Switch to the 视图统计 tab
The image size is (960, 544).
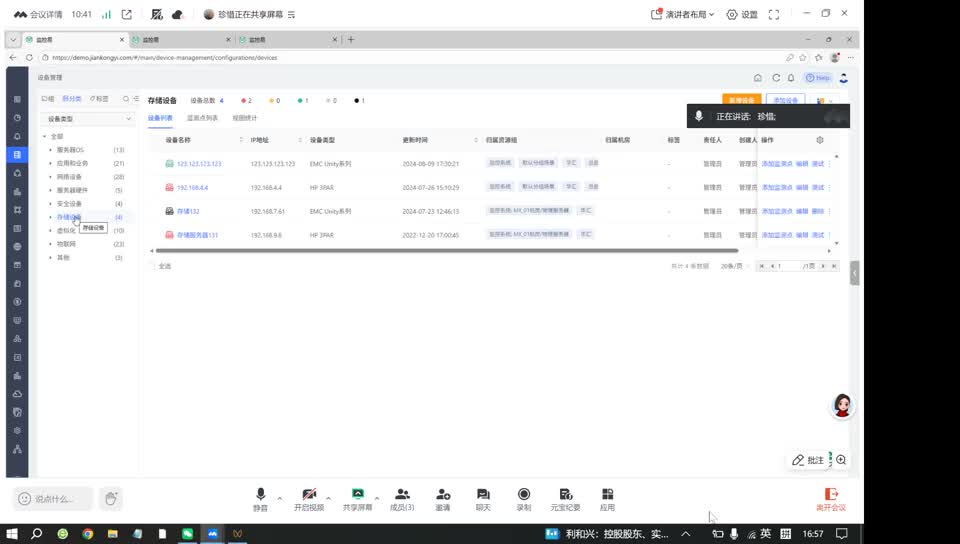click(244, 118)
